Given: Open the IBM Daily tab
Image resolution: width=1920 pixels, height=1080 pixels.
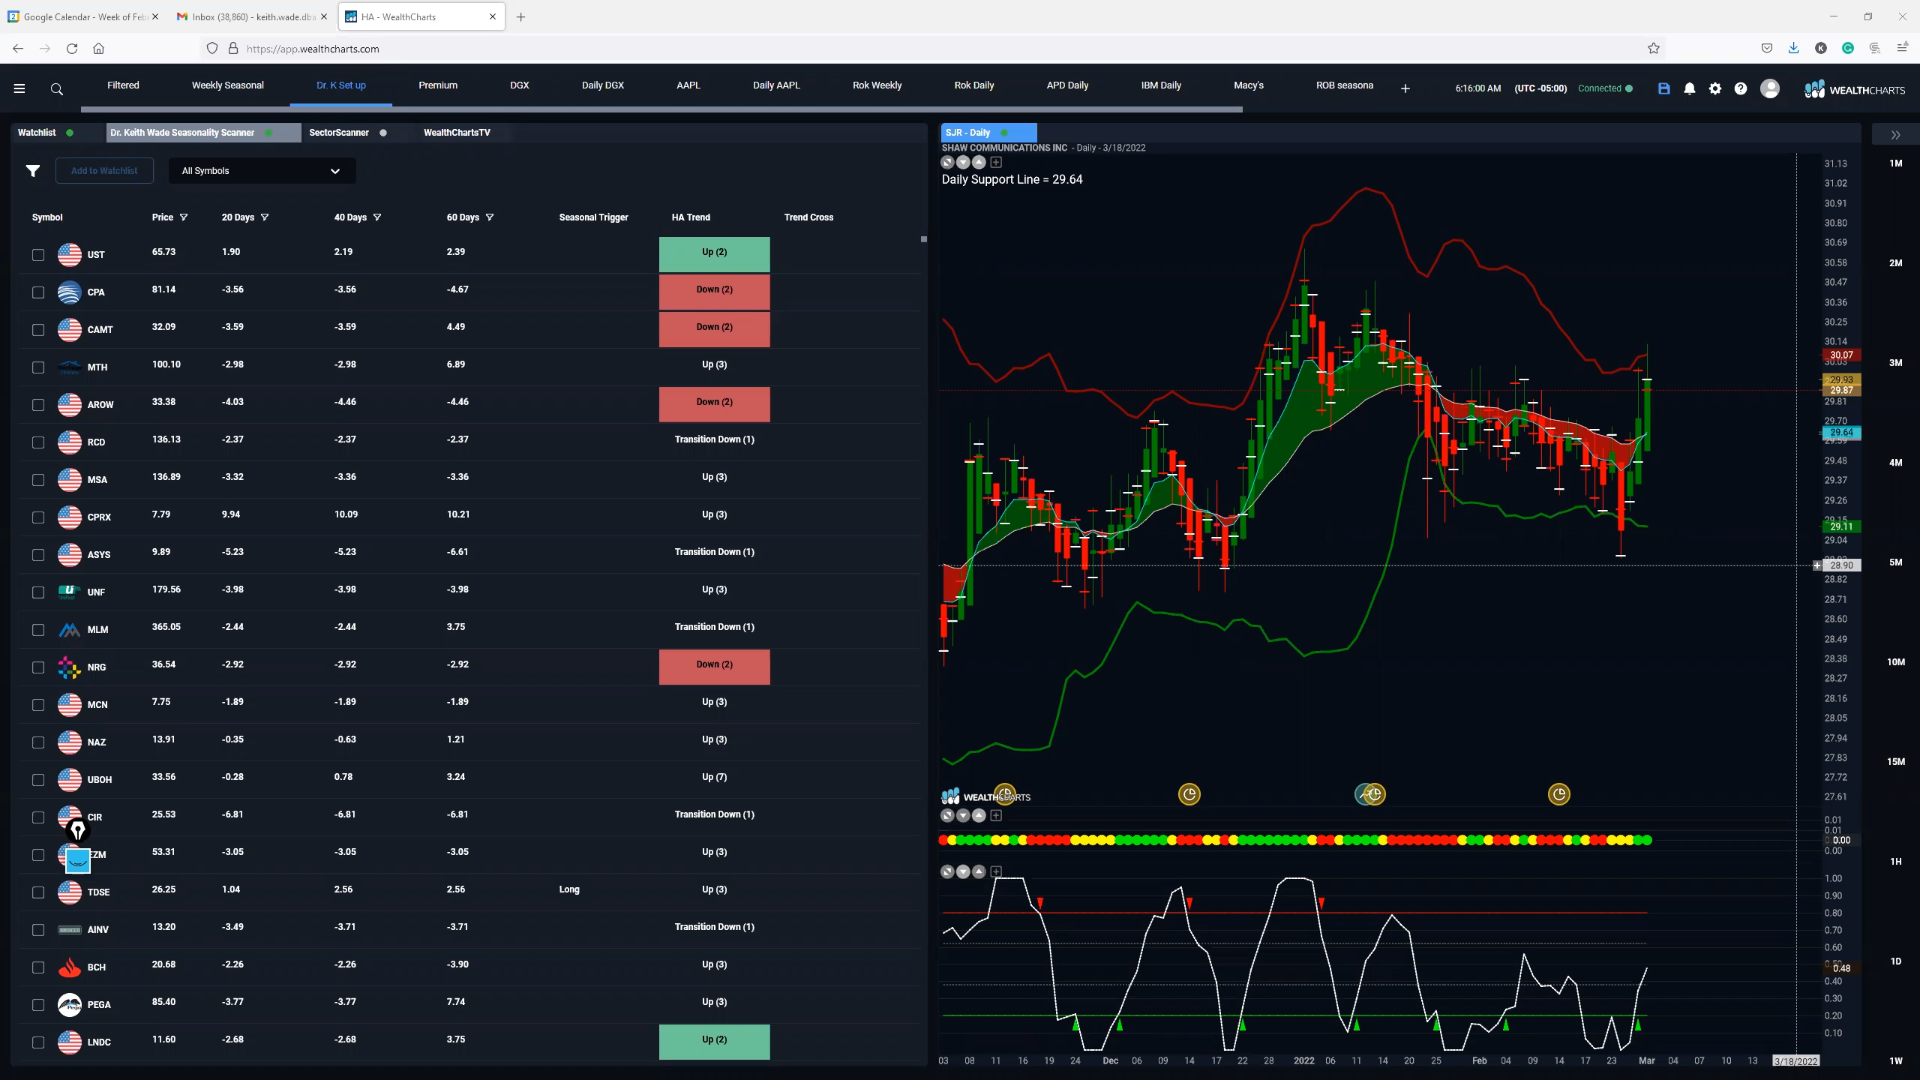Looking at the screenshot, I should pyautogui.click(x=1161, y=85).
